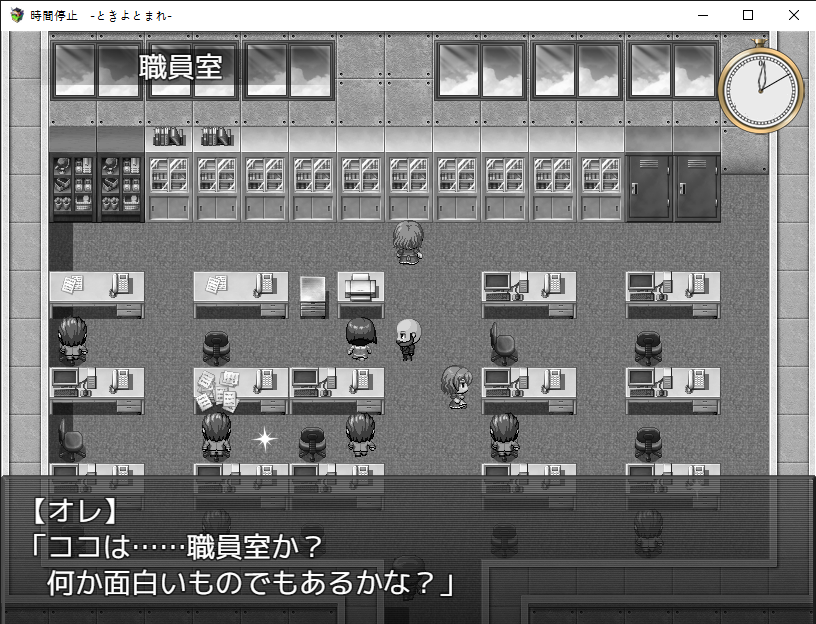Click the speaker name 【オレ】
Screen dimensions: 816x624
click(x=74, y=511)
